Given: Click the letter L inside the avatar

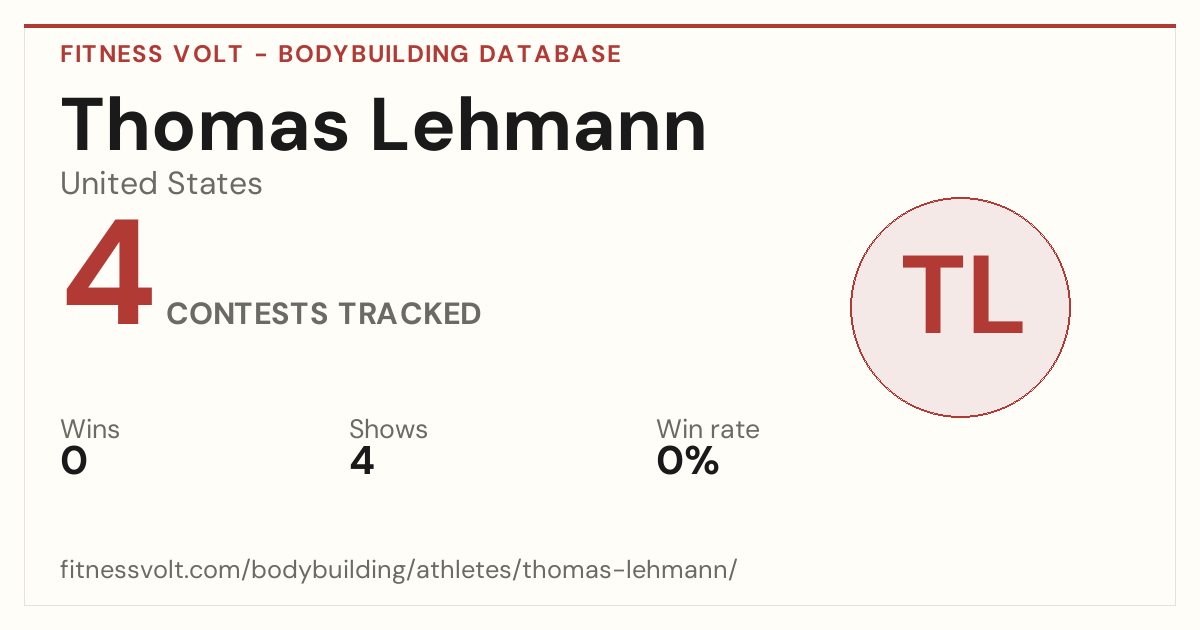Looking at the screenshot, I should click(x=998, y=294).
